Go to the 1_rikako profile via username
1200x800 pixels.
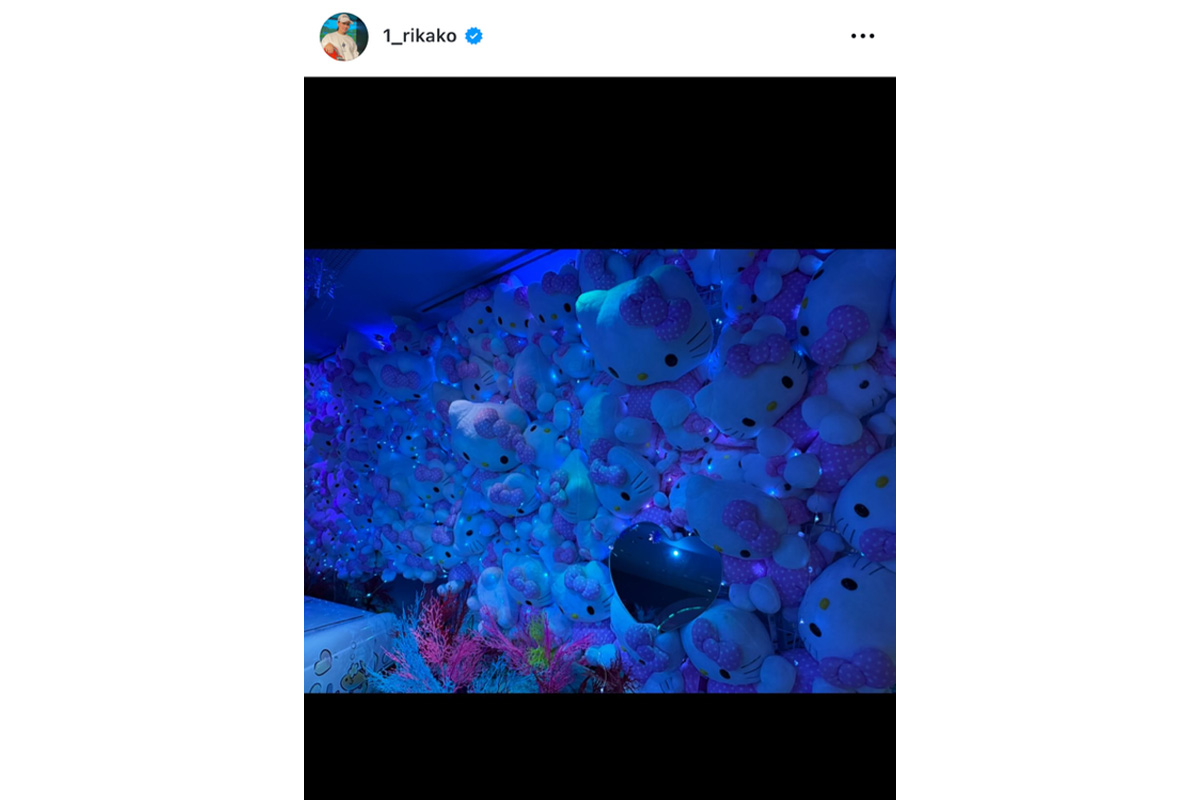(x=419, y=36)
